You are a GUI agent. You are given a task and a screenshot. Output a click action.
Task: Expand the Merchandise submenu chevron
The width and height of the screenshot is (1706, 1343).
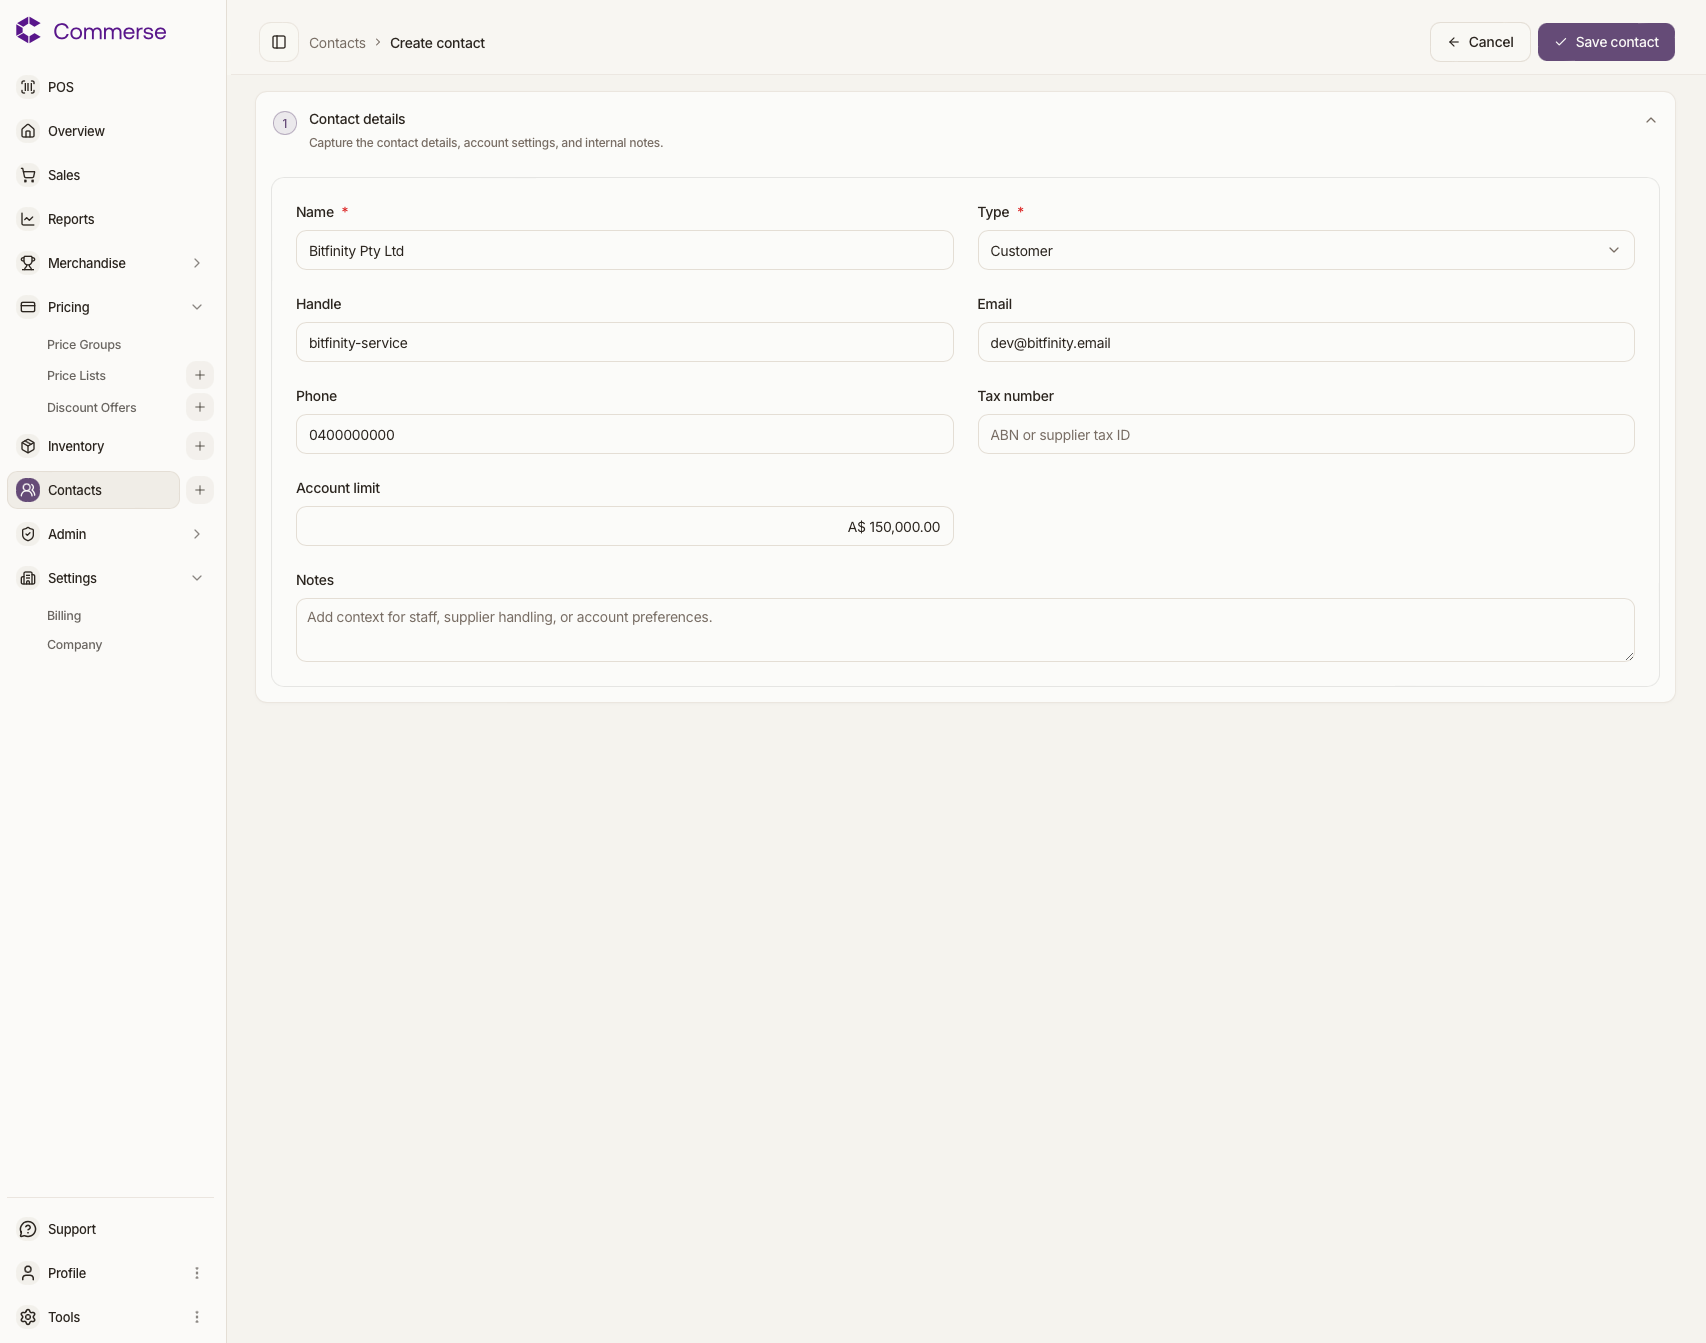coord(197,263)
